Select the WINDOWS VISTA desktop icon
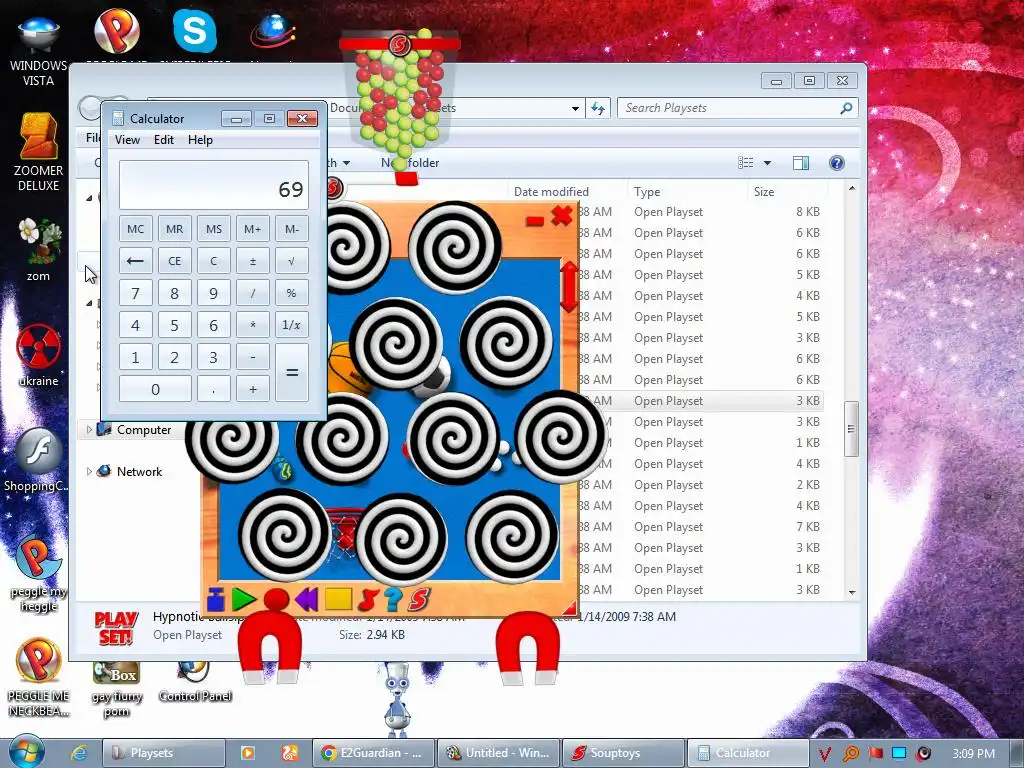The width and height of the screenshot is (1024, 768). click(x=39, y=52)
